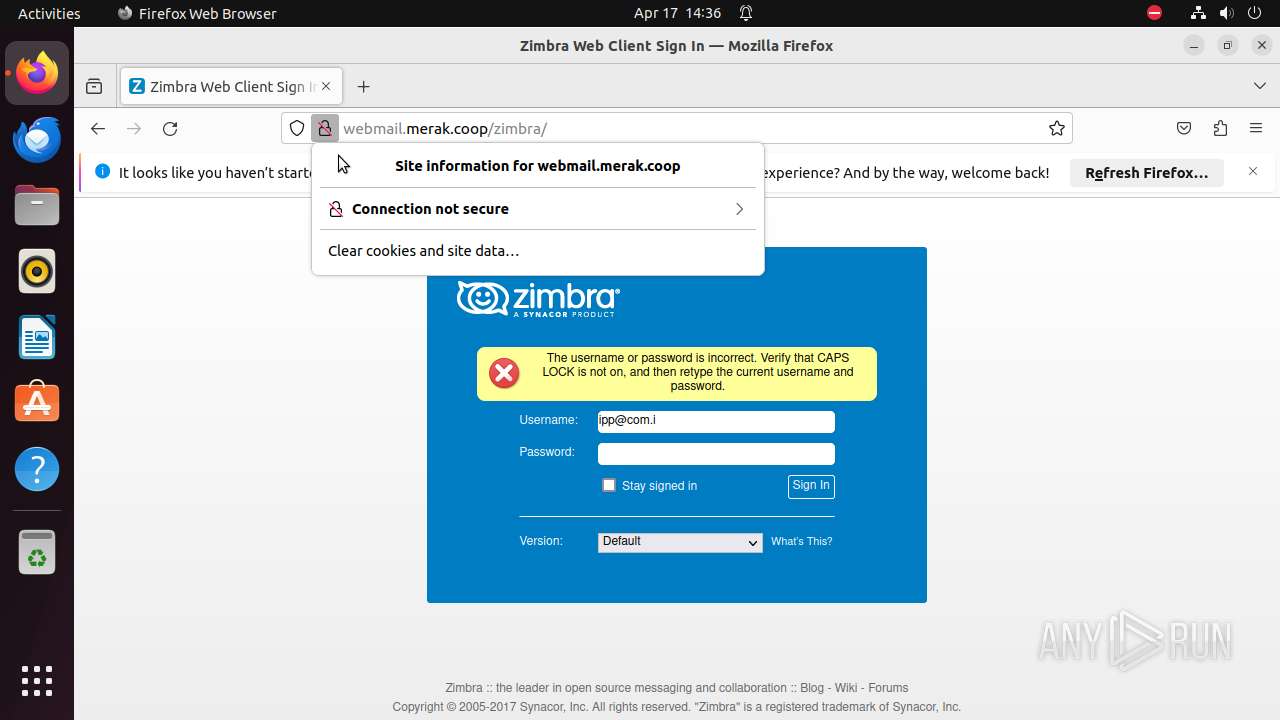Click the Sign In button
Viewport: 1280px width, 720px height.
[811, 486]
